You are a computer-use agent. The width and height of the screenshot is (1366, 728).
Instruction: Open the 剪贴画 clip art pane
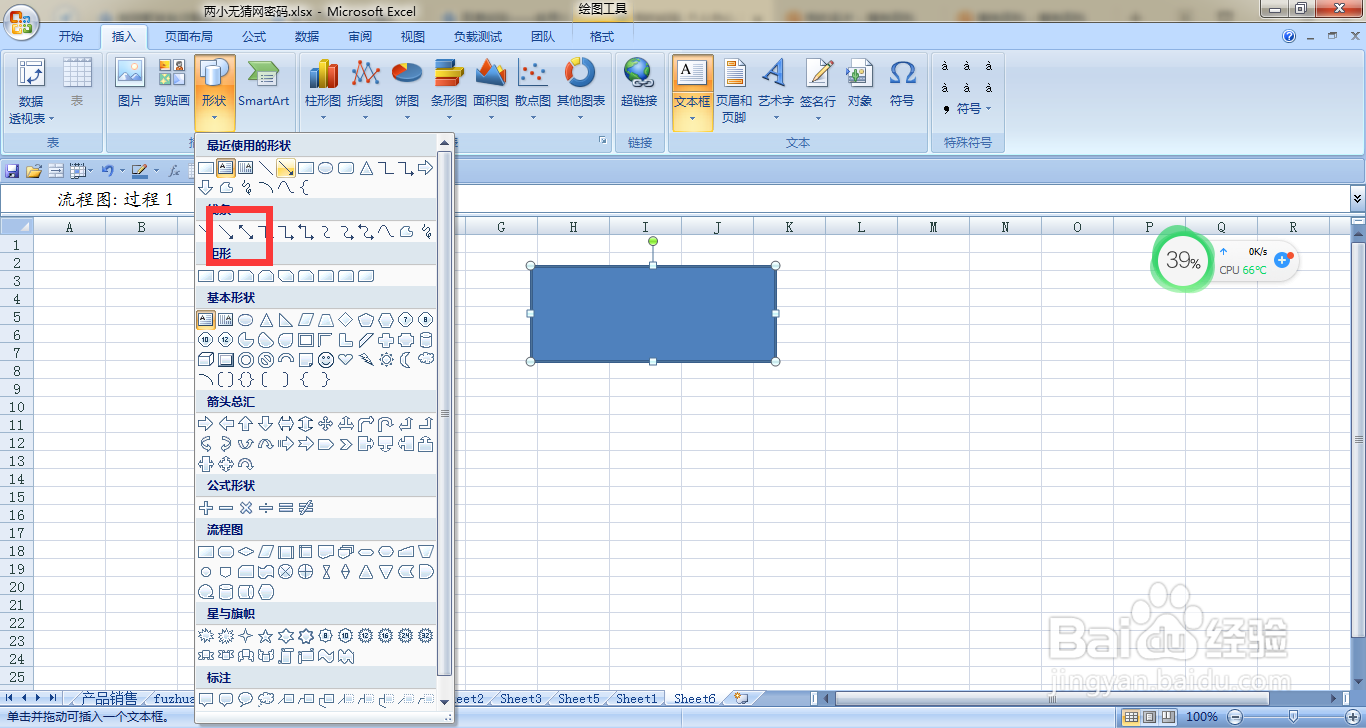[x=171, y=83]
